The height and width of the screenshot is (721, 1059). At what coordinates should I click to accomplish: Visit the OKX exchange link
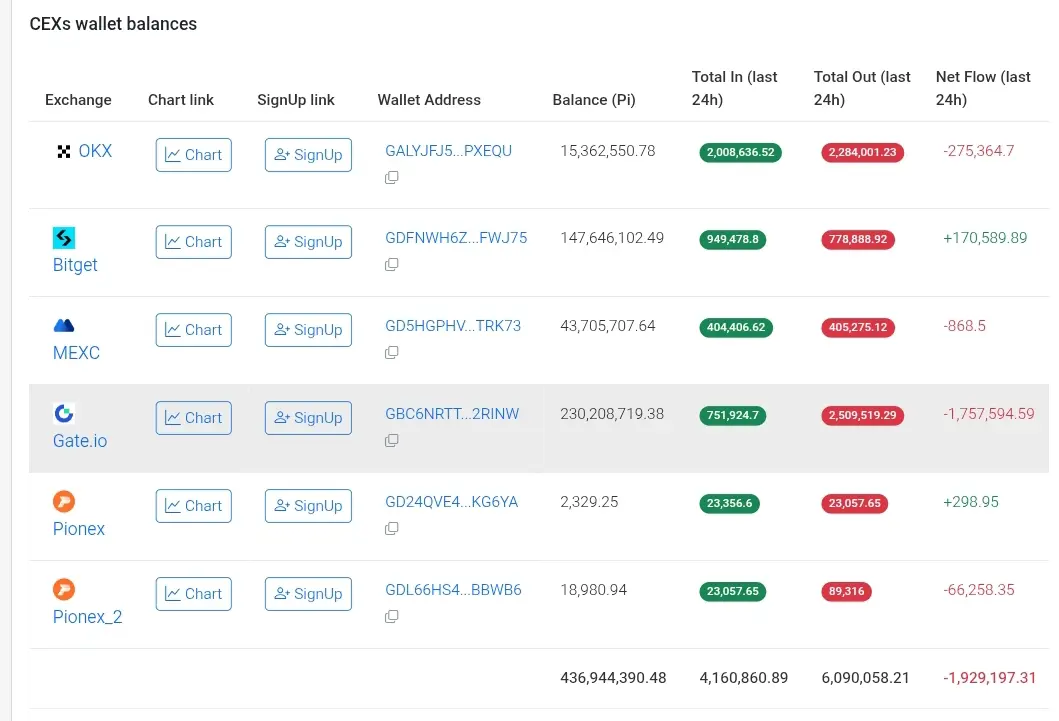(x=95, y=151)
